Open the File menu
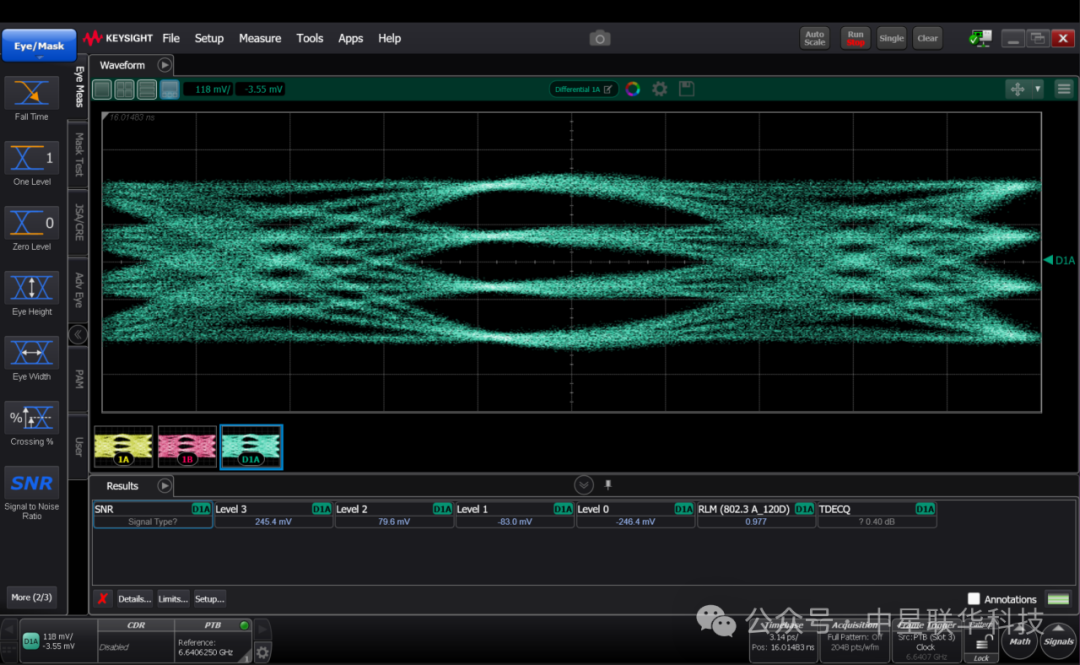Viewport: 1080px width, 665px height. click(171, 39)
